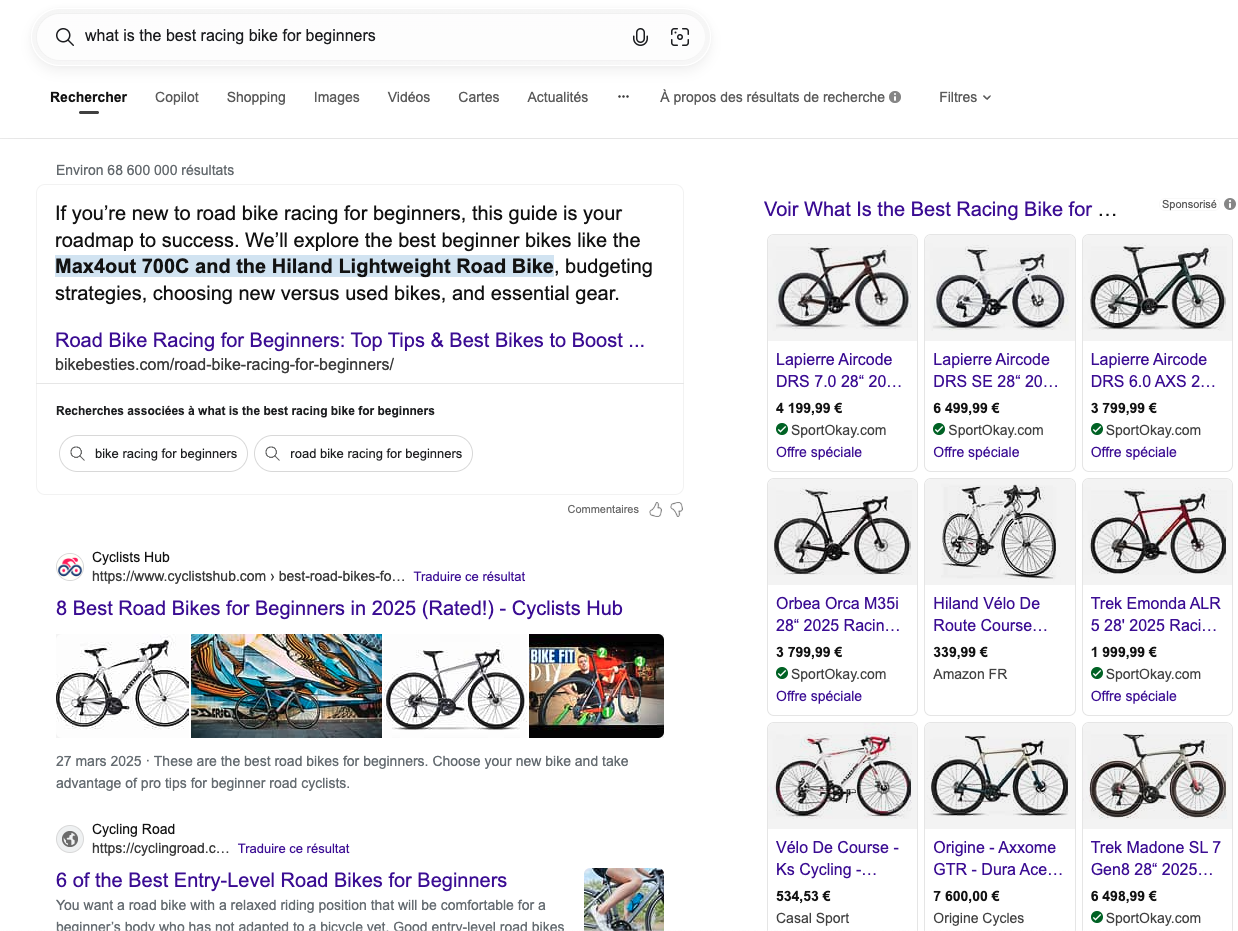The height and width of the screenshot is (931, 1238).
Task: Open Trek Madone SL 7 product image
Action: 1157,777
